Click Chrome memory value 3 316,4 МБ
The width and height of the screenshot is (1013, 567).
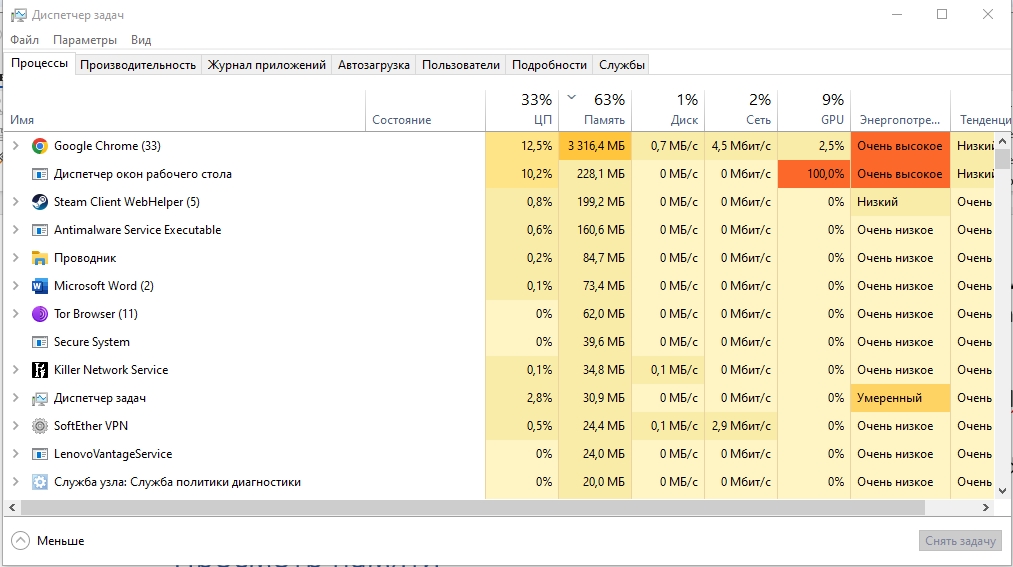coord(596,146)
